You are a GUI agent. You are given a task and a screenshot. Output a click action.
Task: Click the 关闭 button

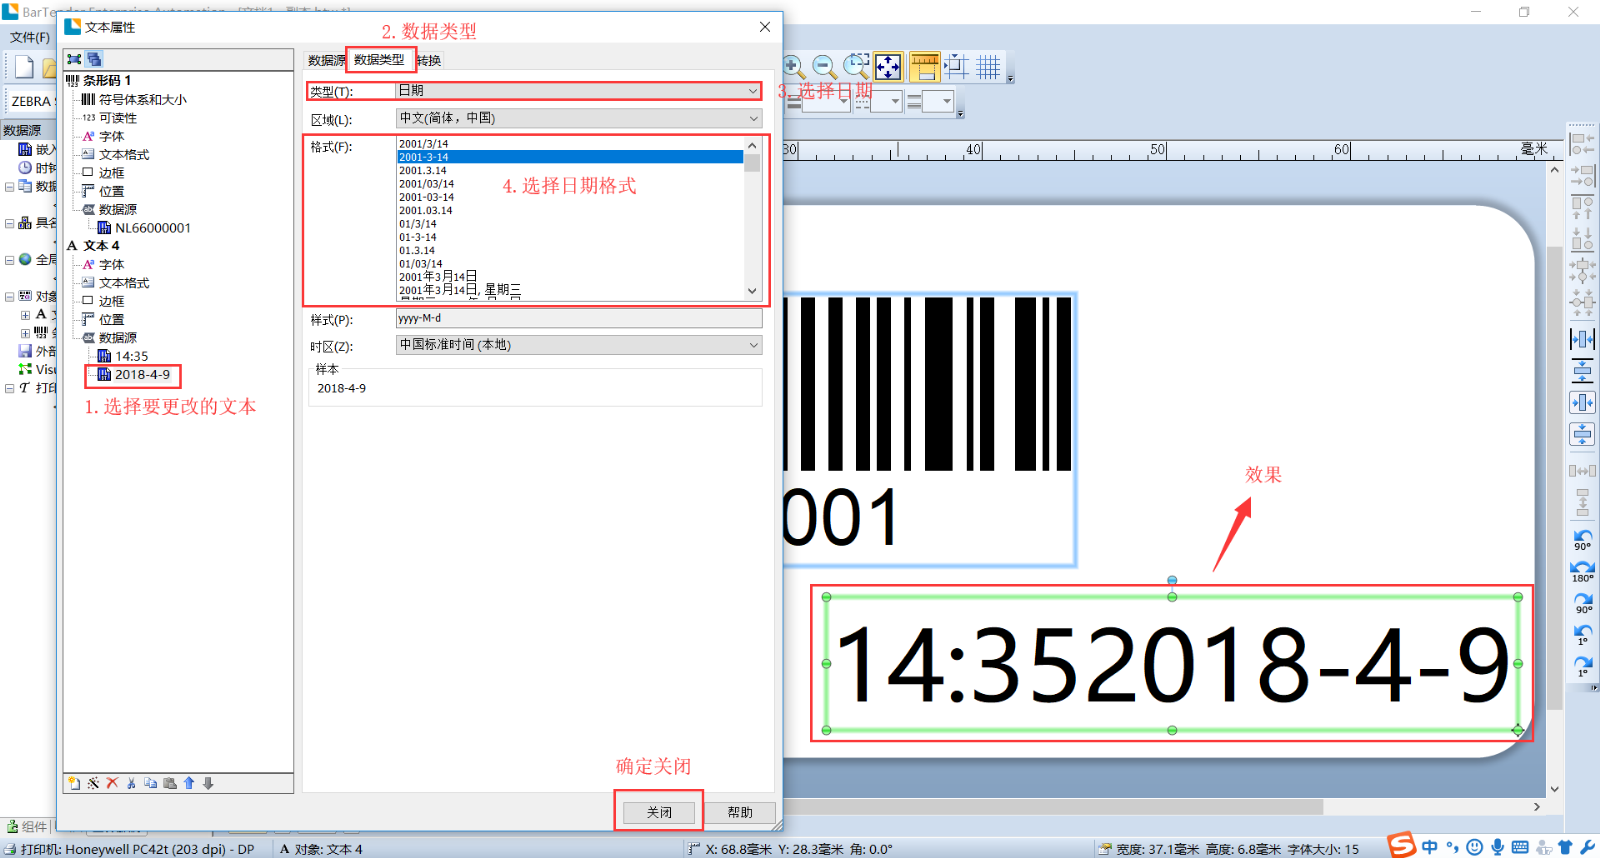[659, 812]
